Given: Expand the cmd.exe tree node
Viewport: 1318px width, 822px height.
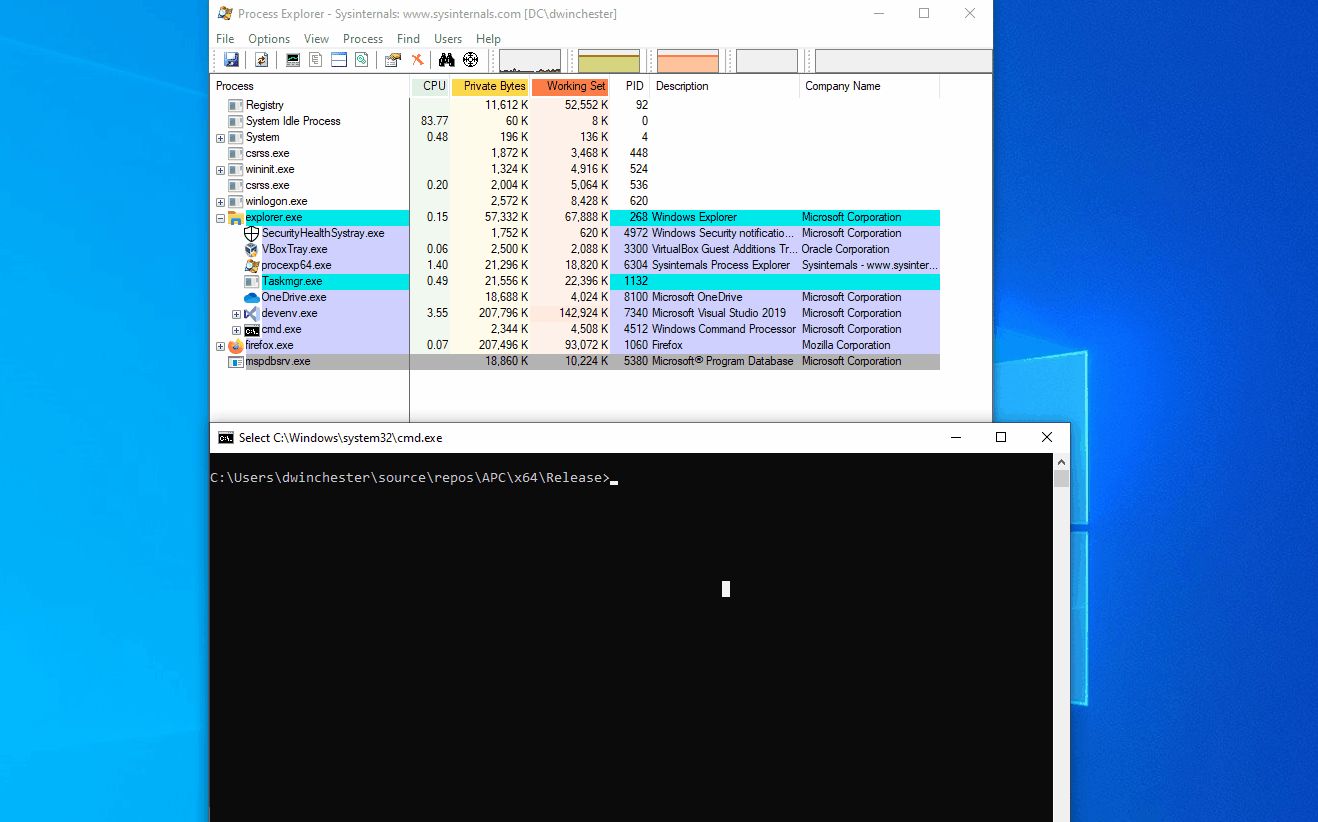Looking at the screenshot, I should (x=236, y=330).
